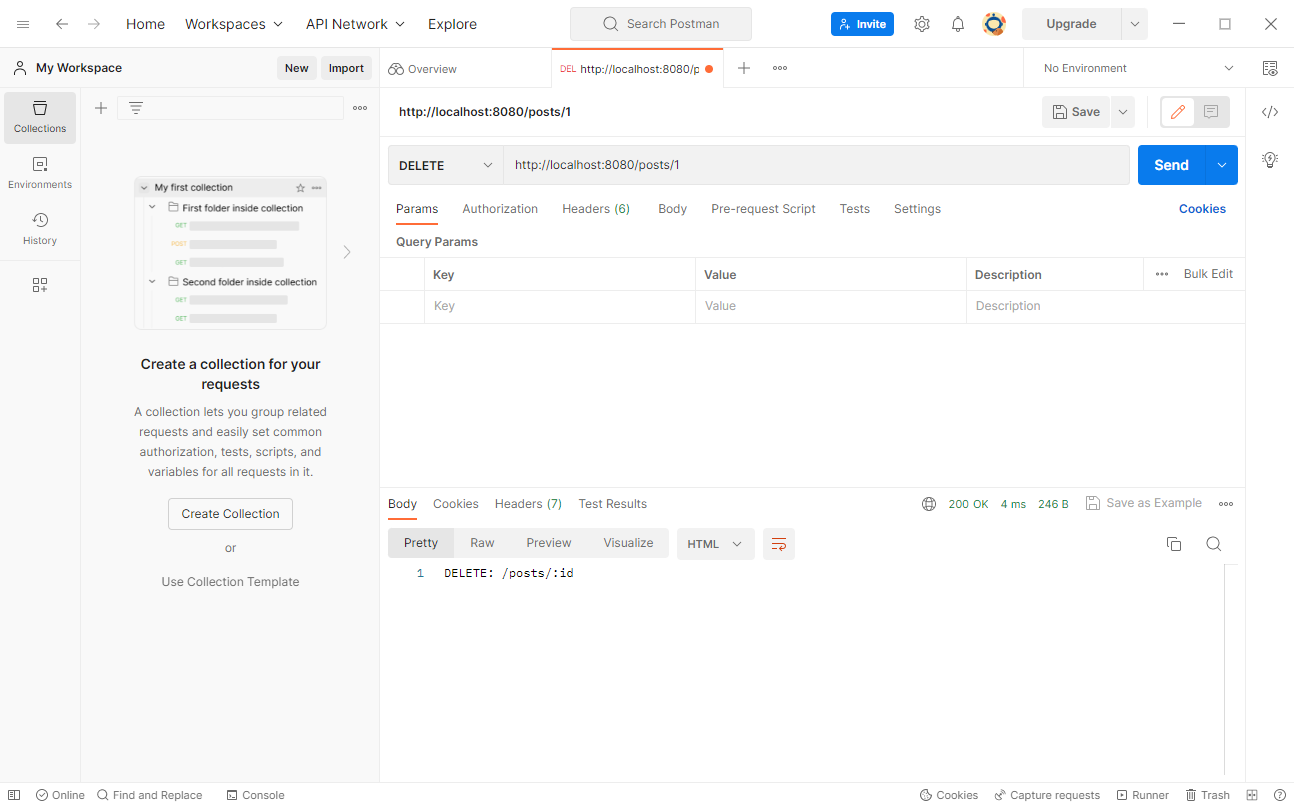Open the notifications bell
Screen dimensions: 1294x807
958,24
